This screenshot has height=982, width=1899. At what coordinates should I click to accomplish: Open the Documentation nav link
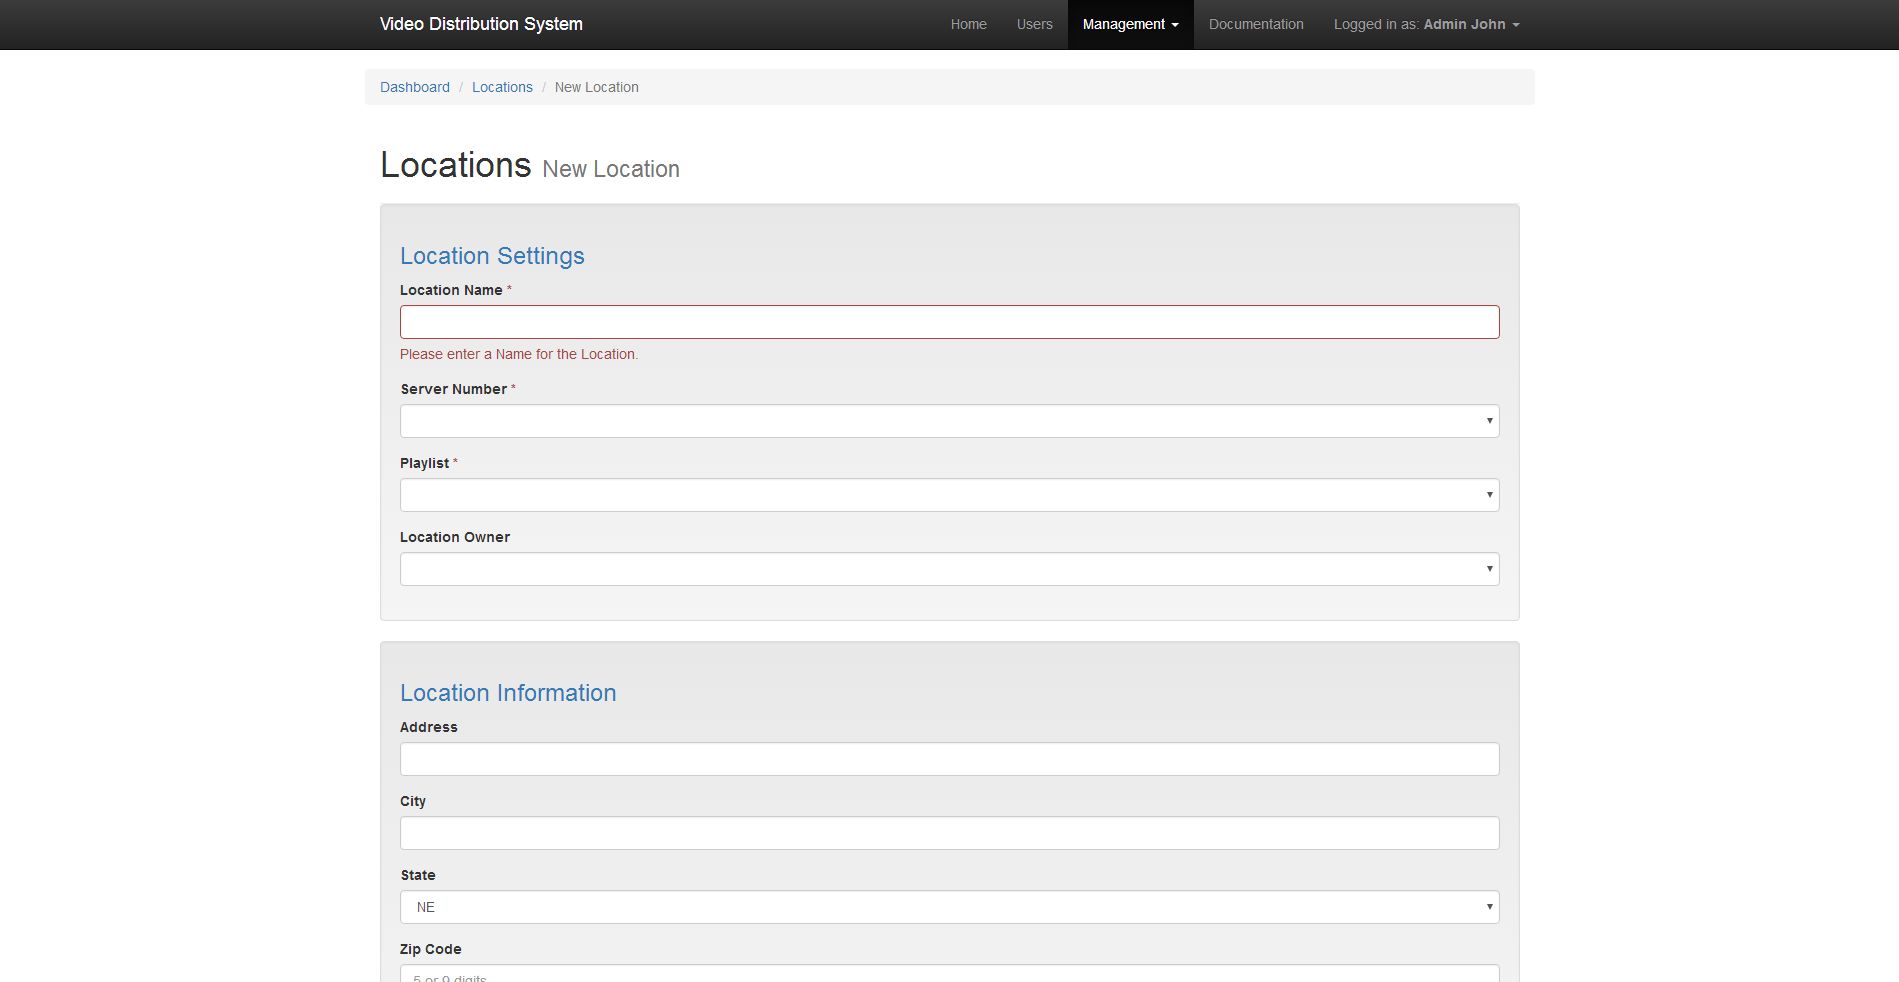[x=1255, y=24]
